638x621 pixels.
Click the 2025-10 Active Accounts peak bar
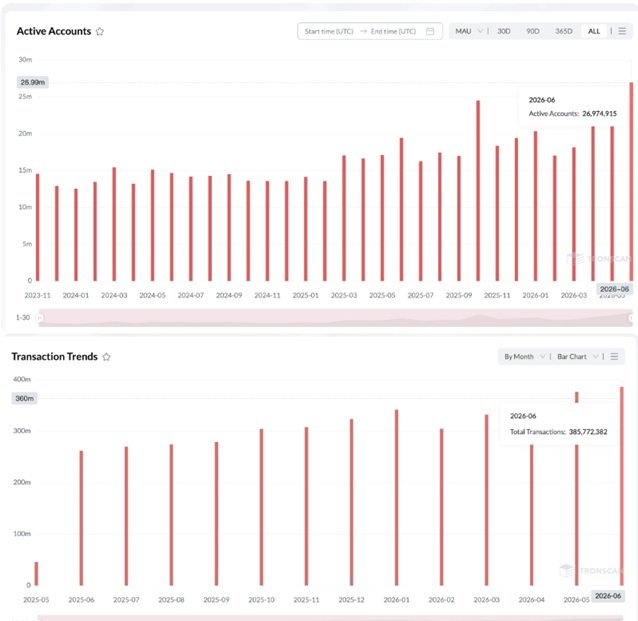click(x=478, y=191)
